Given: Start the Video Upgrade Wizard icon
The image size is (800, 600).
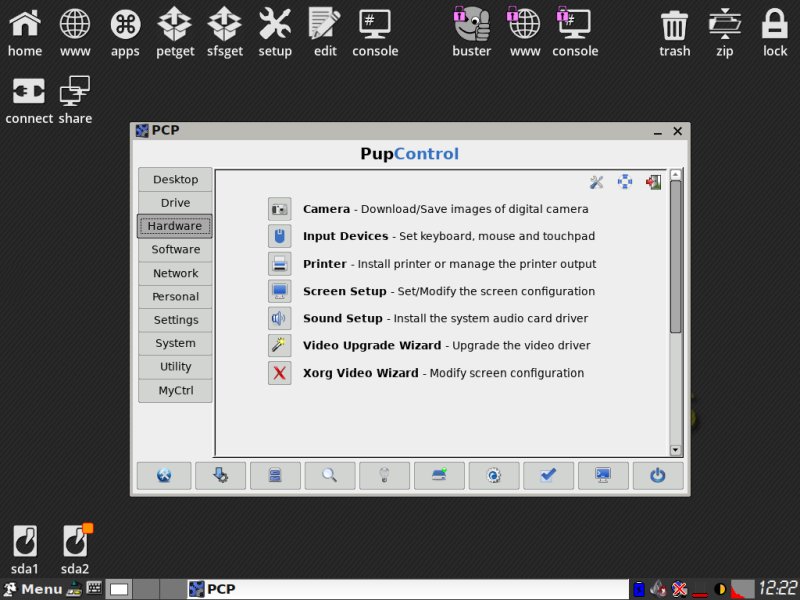Looking at the screenshot, I should coord(280,345).
